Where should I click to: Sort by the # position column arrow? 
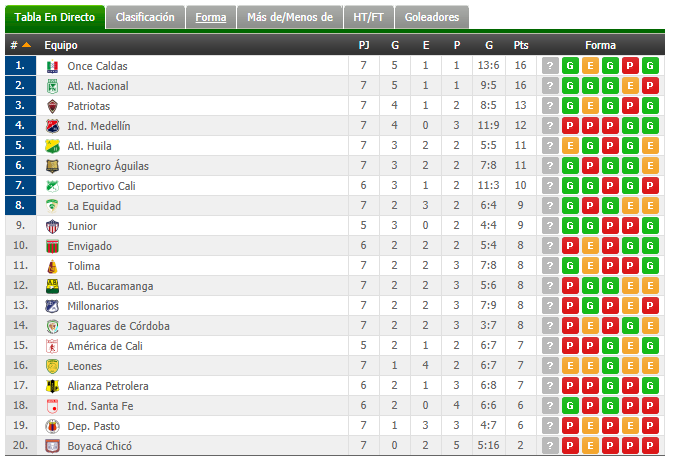pos(26,45)
